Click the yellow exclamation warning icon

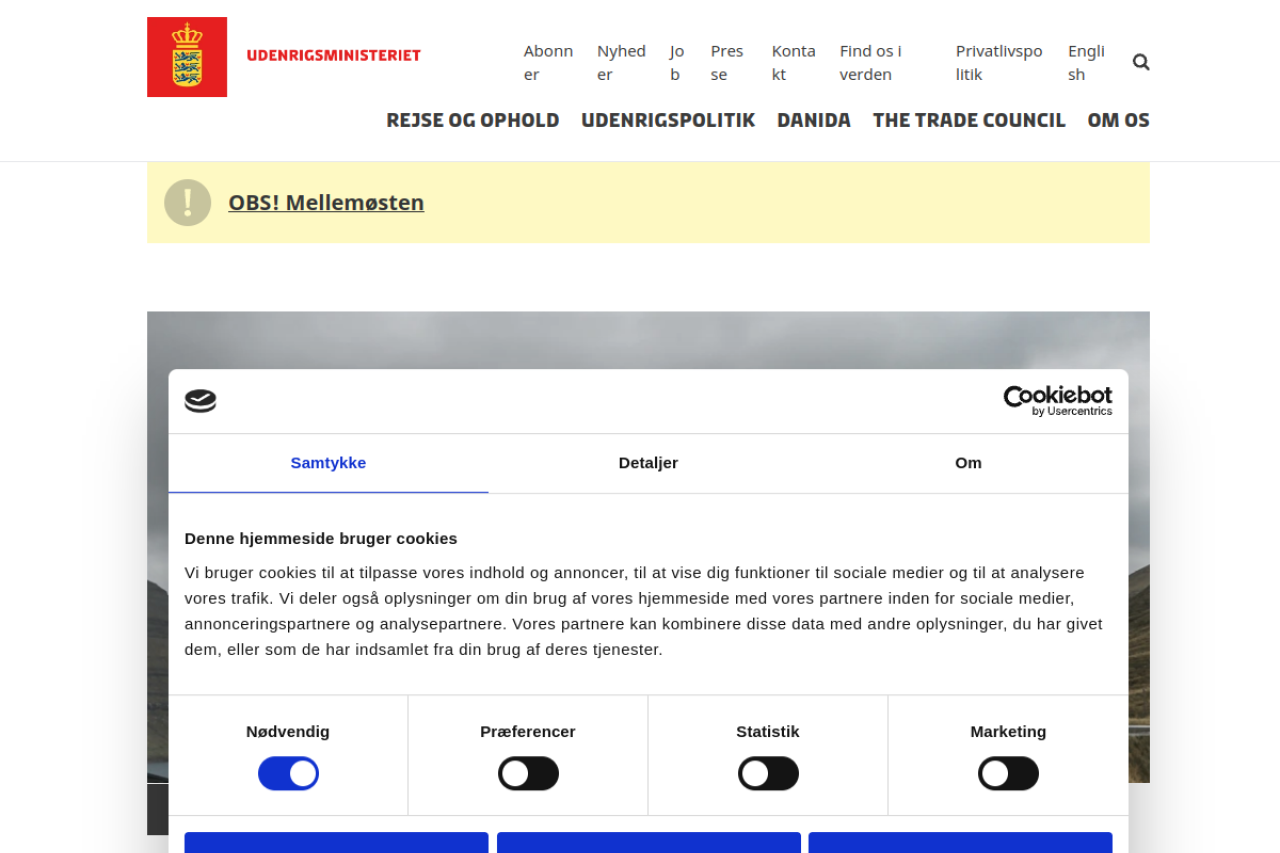188,203
